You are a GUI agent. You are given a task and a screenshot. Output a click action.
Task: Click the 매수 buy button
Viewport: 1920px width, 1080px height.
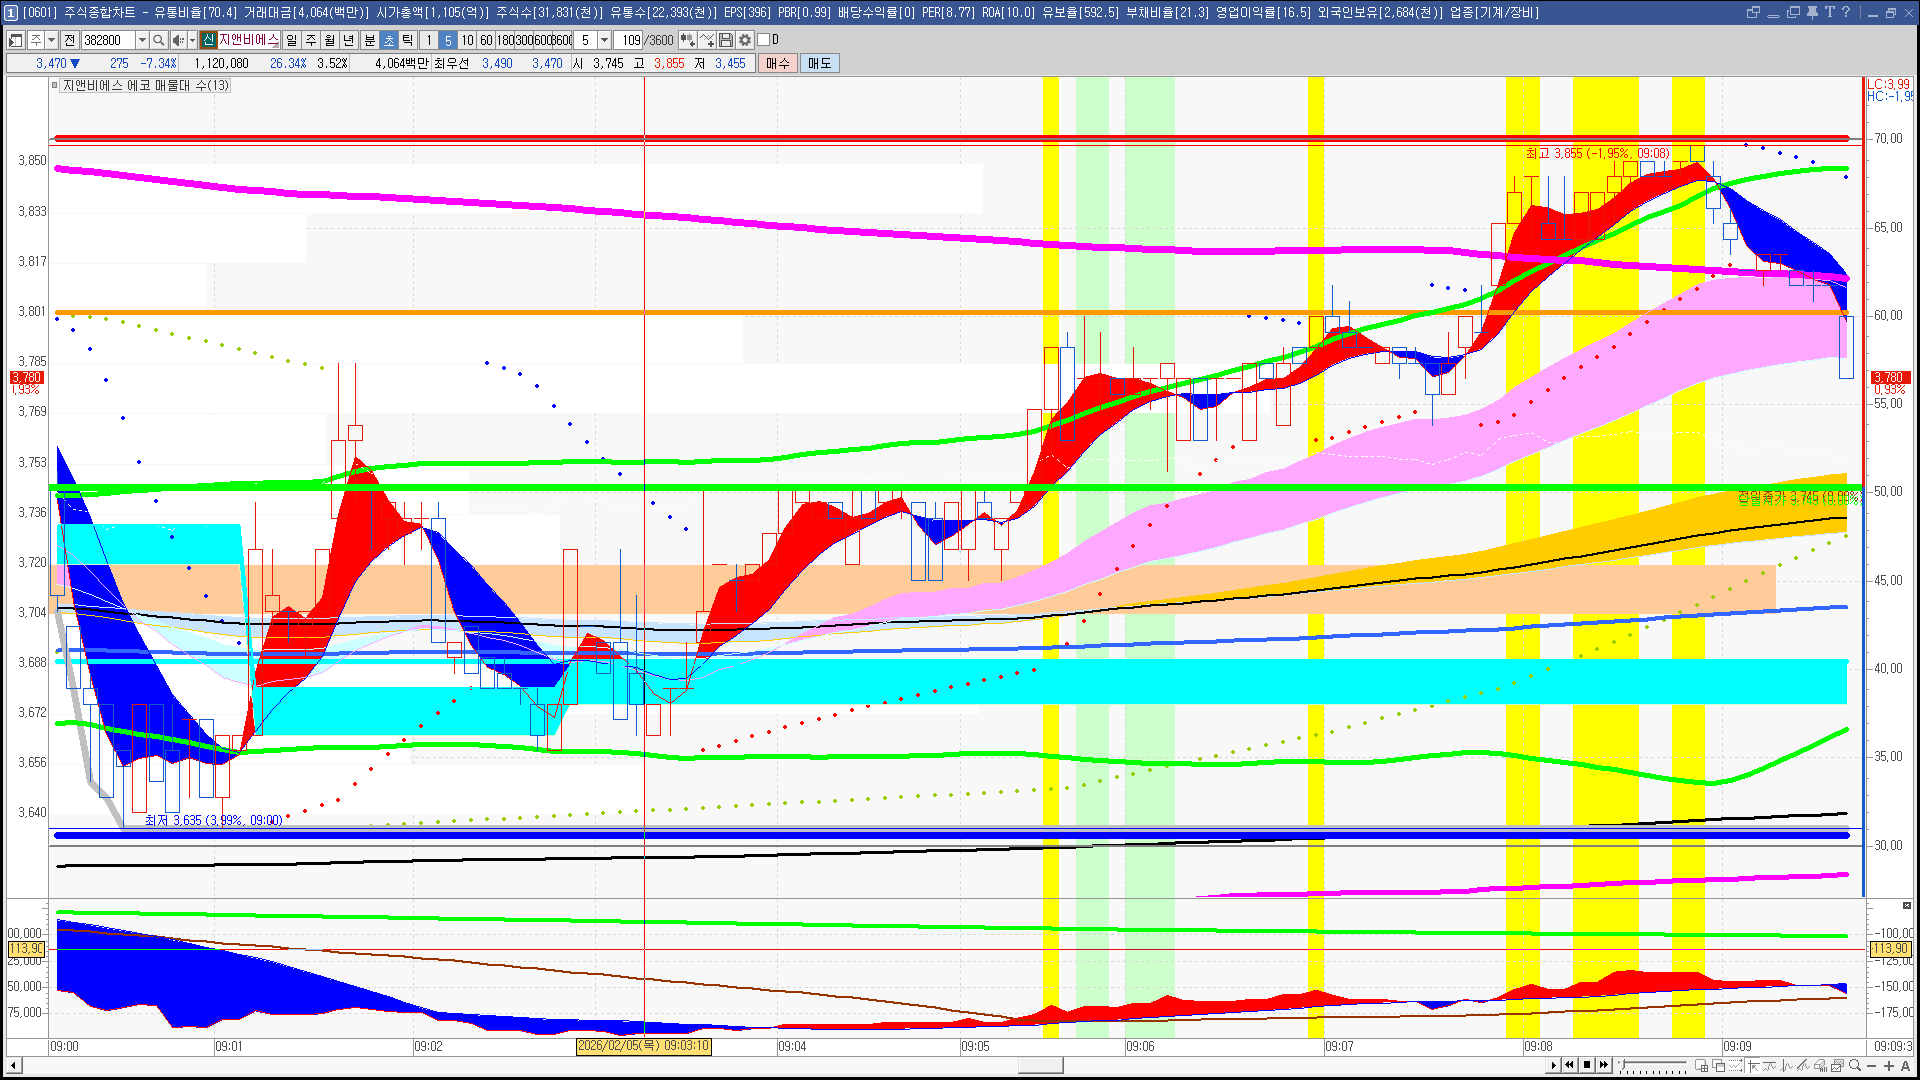click(x=778, y=63)
